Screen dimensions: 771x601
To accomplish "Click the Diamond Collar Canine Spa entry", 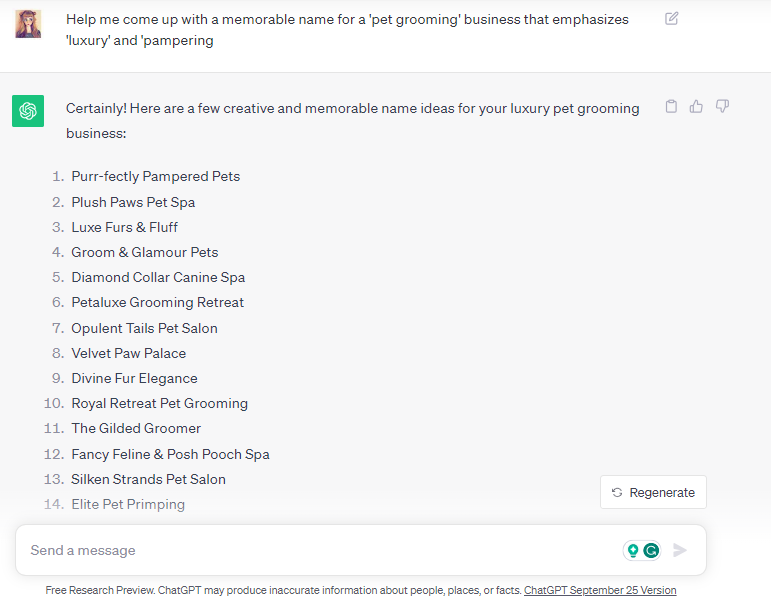I will click(x=158, y=277).
